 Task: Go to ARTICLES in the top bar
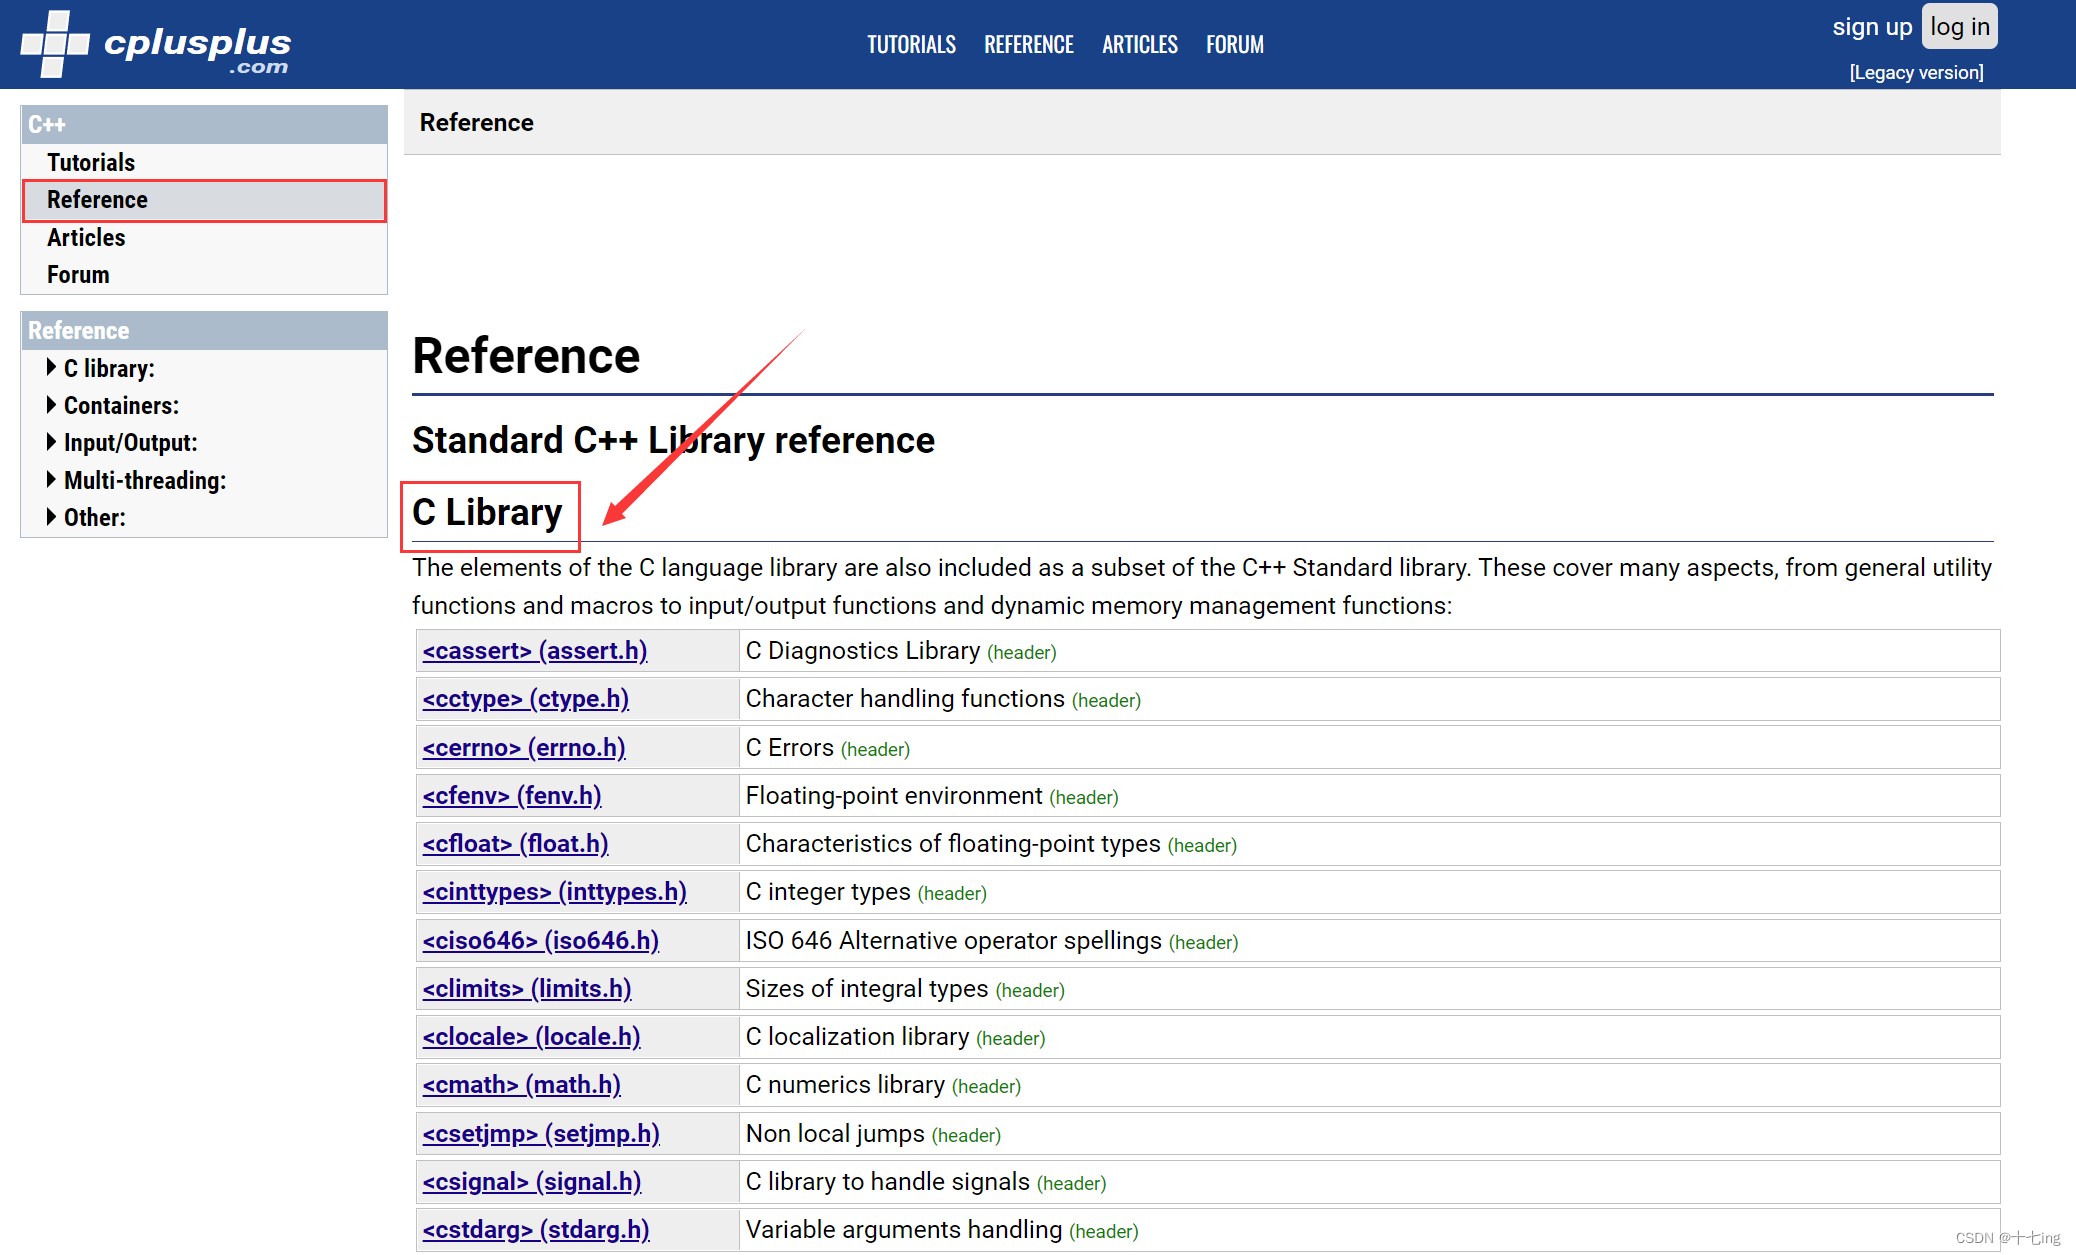tap(1139, 45)
